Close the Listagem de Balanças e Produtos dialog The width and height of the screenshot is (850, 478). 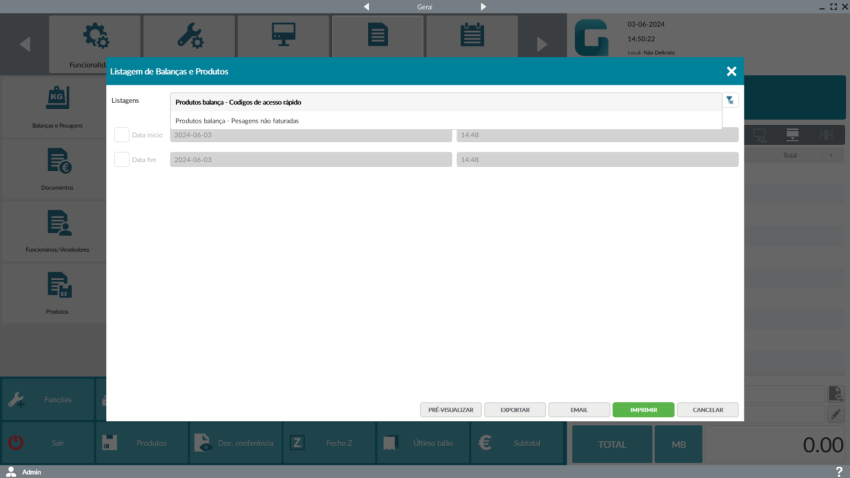click(x=731, y=72)
